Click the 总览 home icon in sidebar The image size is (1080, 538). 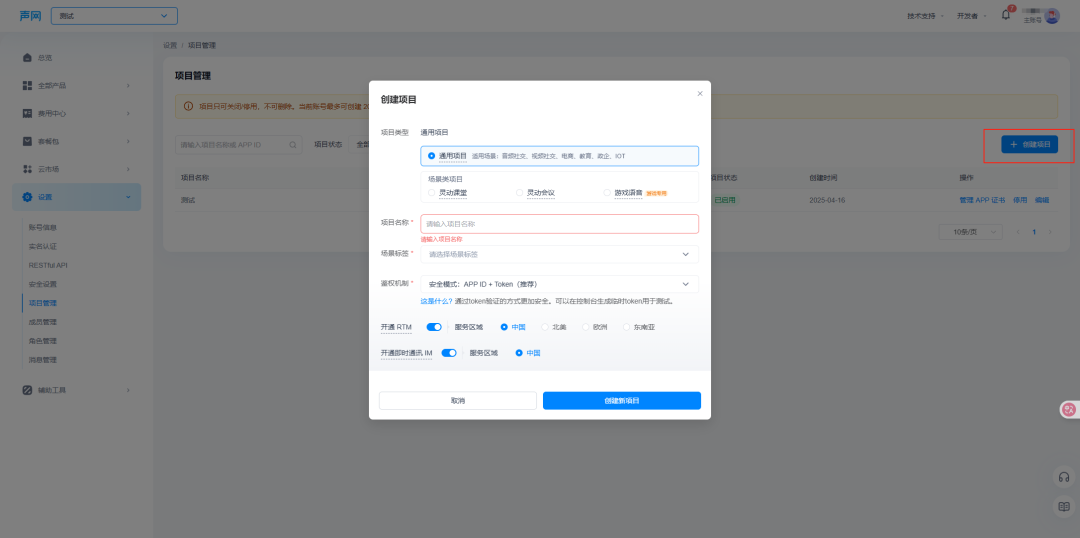[28, 57]
